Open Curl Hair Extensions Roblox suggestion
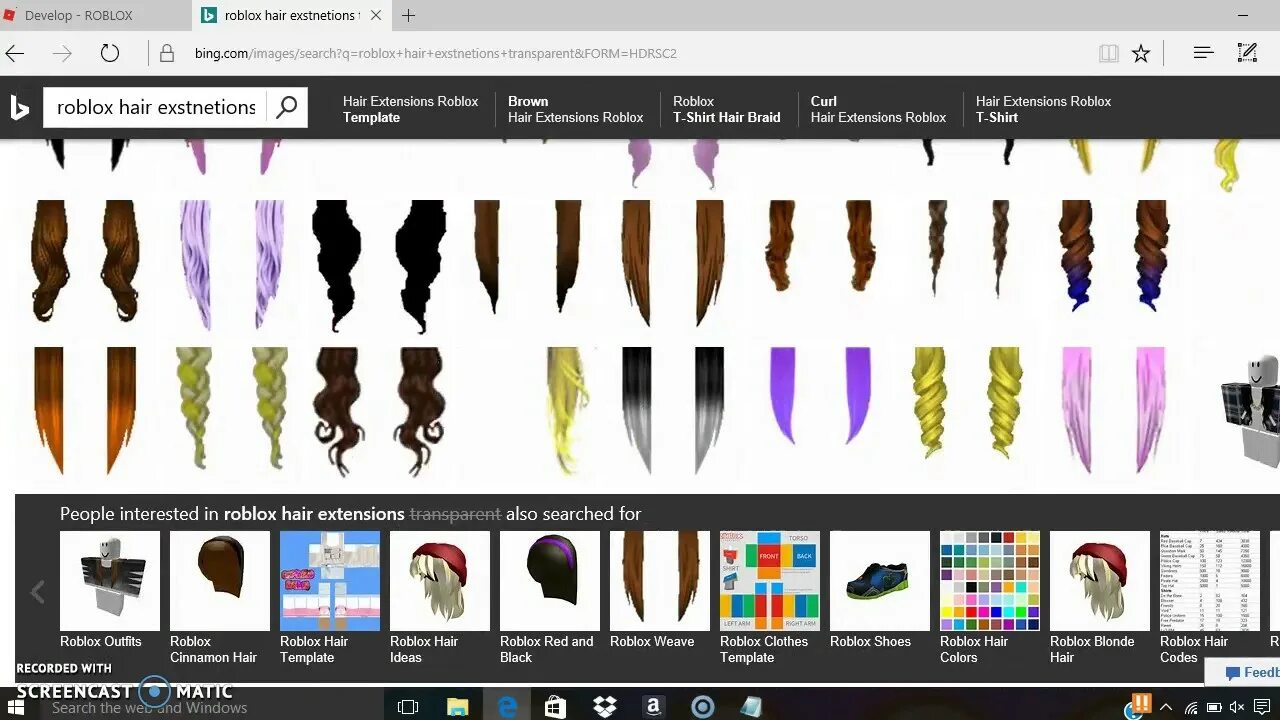This screenshot has height=720, width=1280. coord(878,109)
